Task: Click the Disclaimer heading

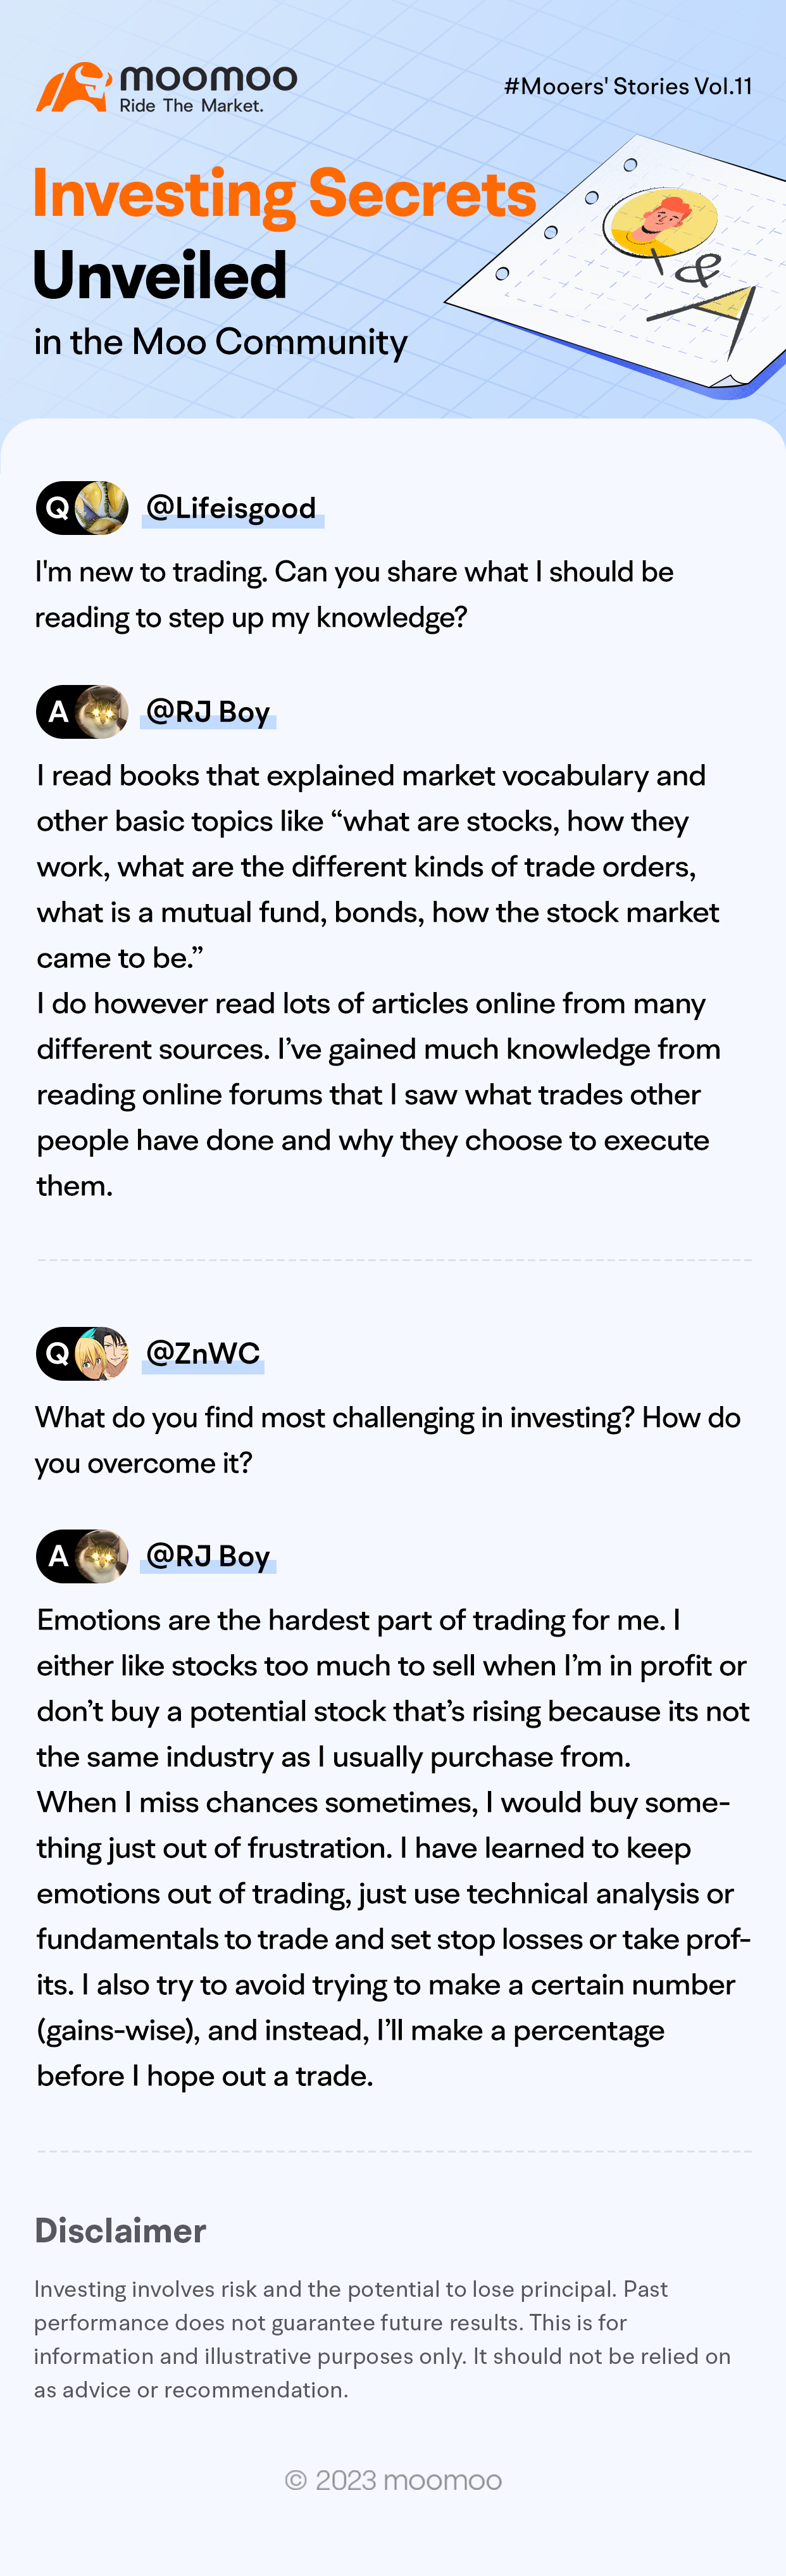Action: point(120,2231)
